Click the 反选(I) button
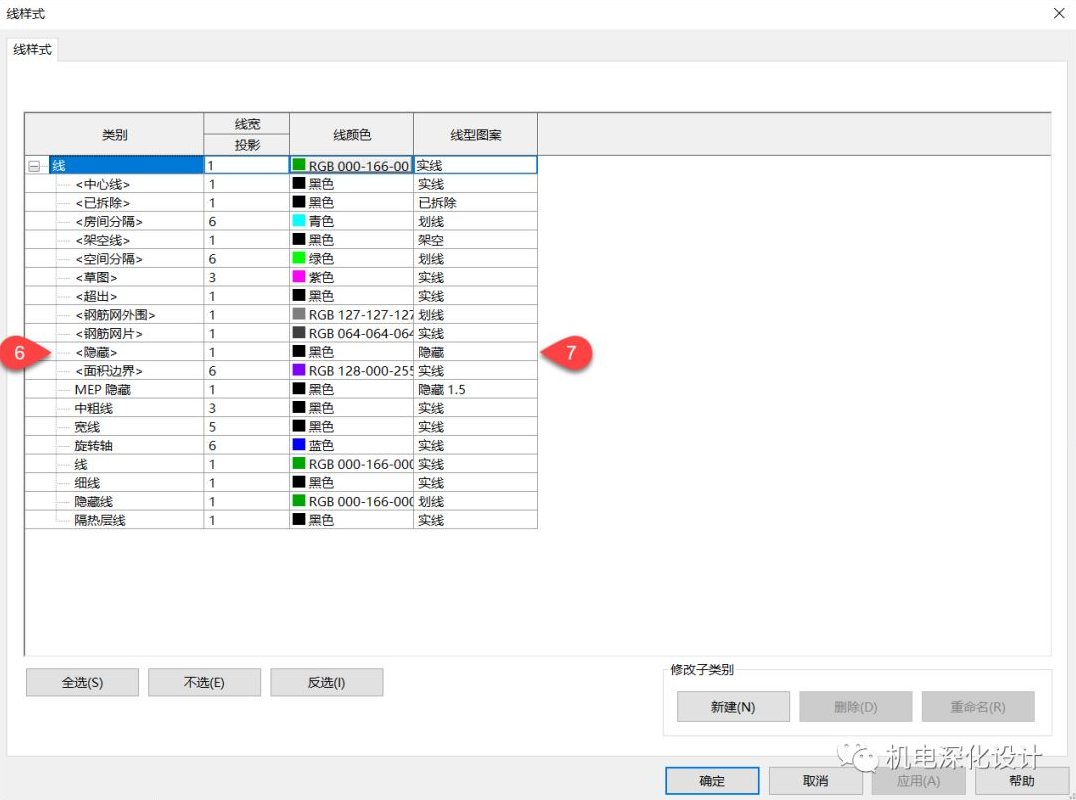Screen dimensions: 1076x800 click(326, 682)
